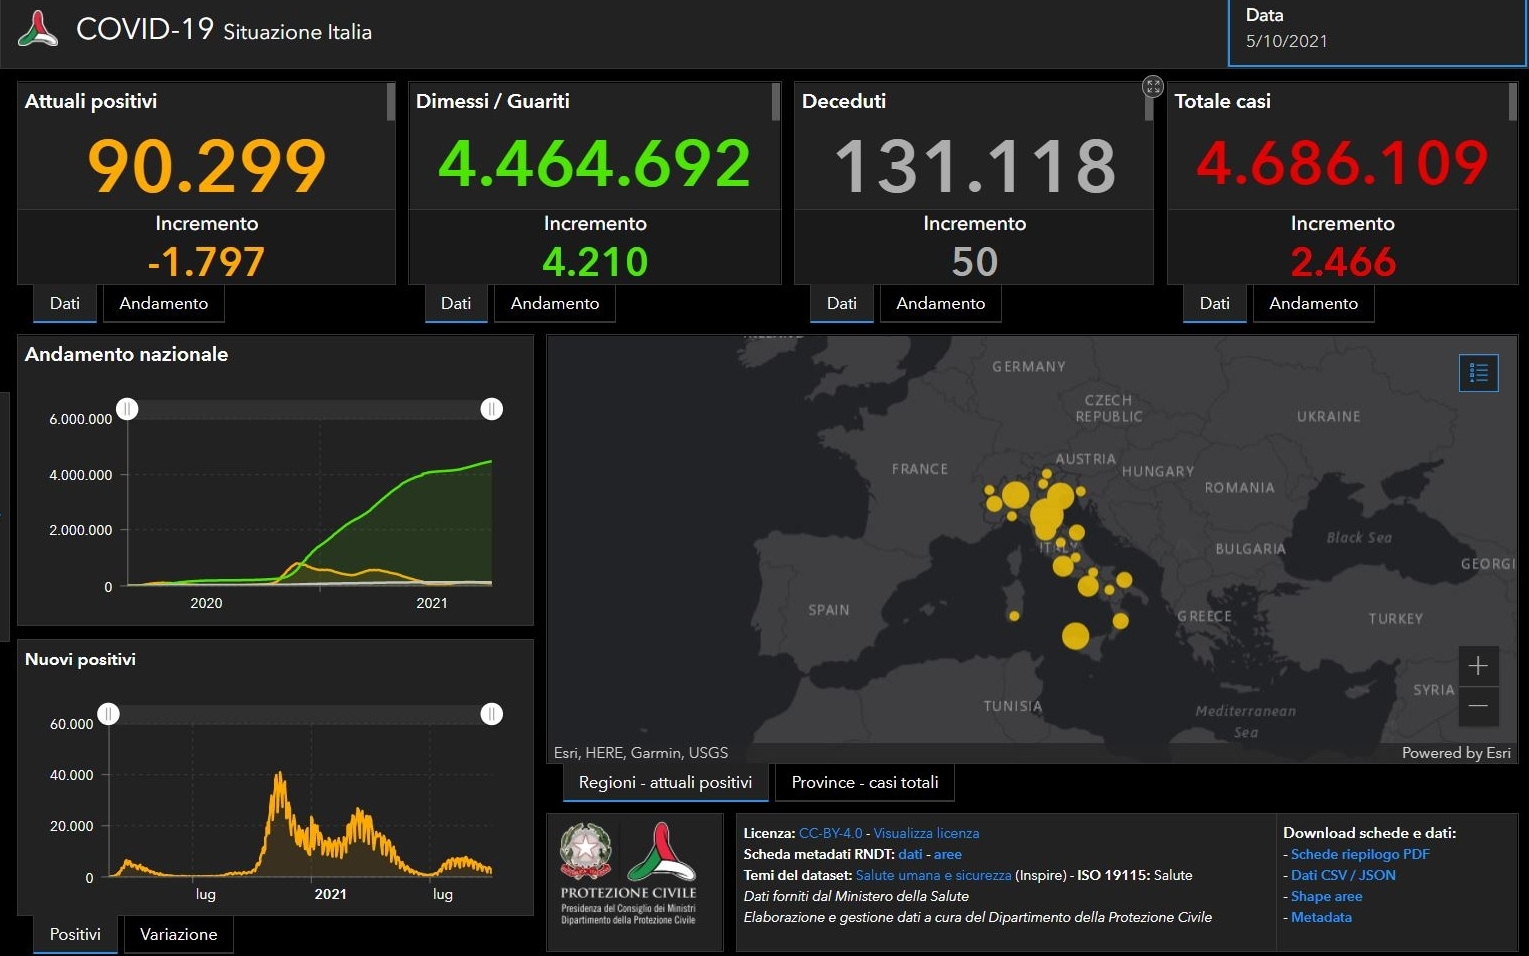Switch Dimessi / Guariti to Andamento tab
The width and height of the screenshot is (1529, 956).
554,304
